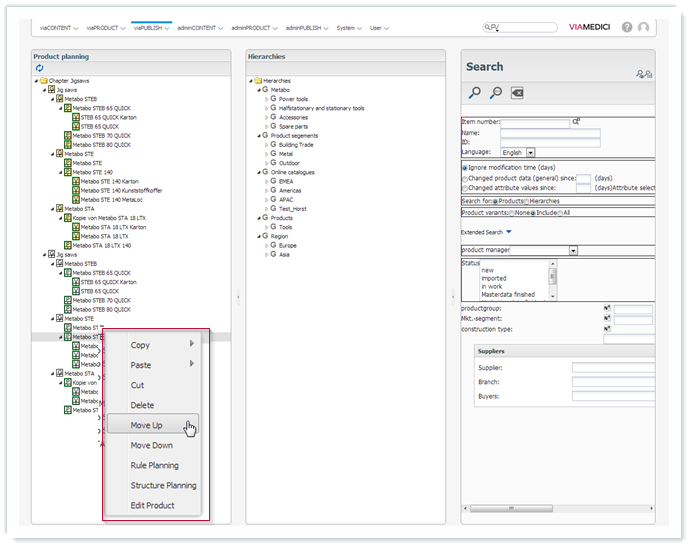Open the viaPRODUCT menu

pyautogui.click(x=102, y=28)
